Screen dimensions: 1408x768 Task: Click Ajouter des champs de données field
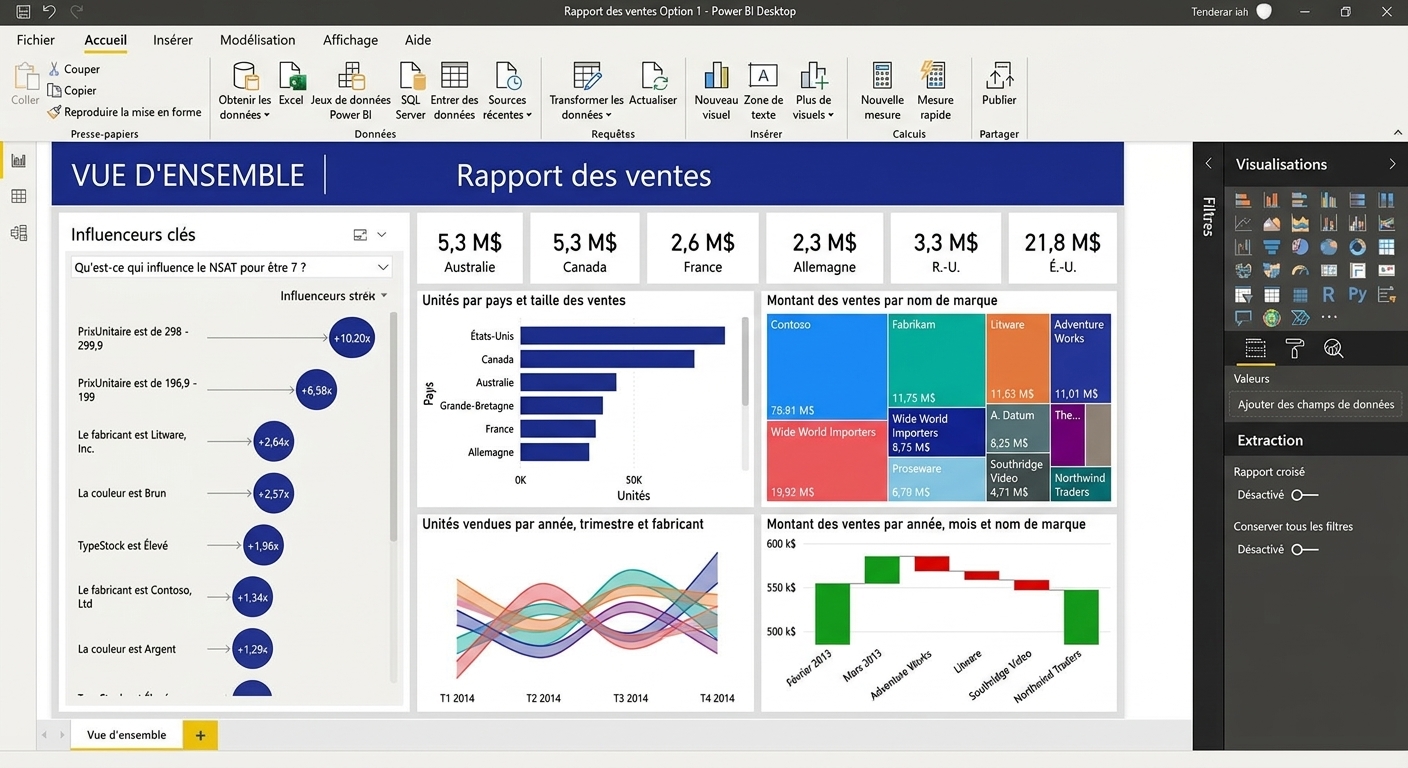pyautogui.click(x=1316, y=404)
